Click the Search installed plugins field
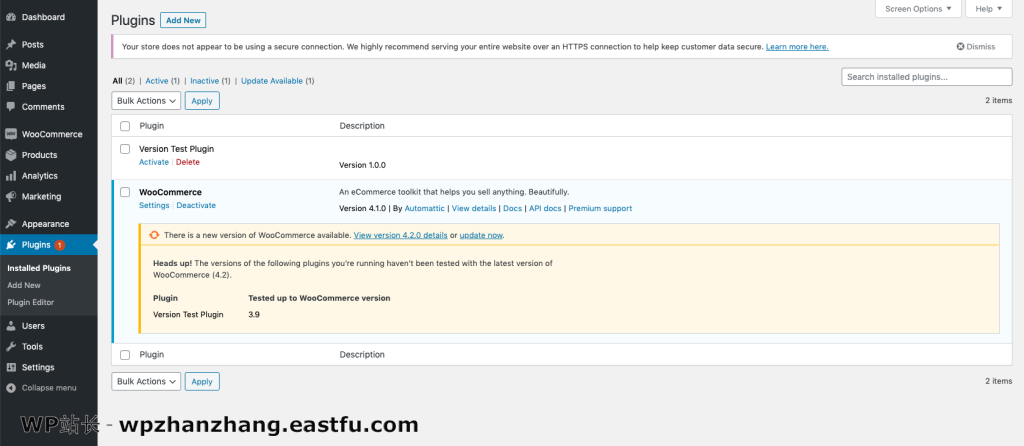 (x=927, y=76)
